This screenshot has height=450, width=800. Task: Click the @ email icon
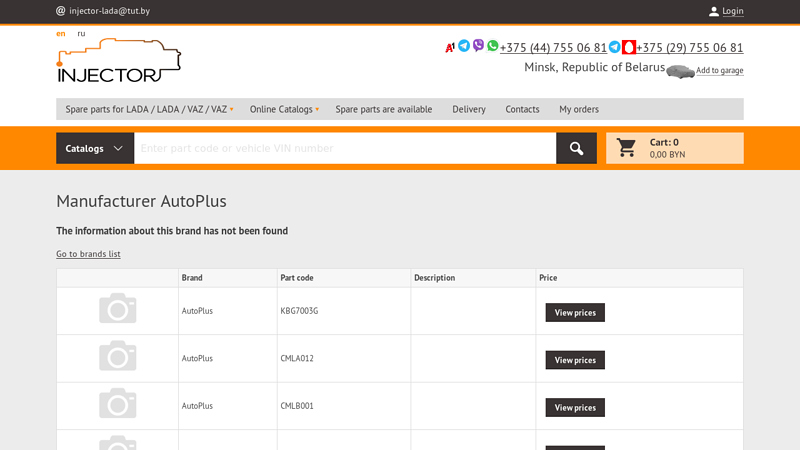coord(61,11)
